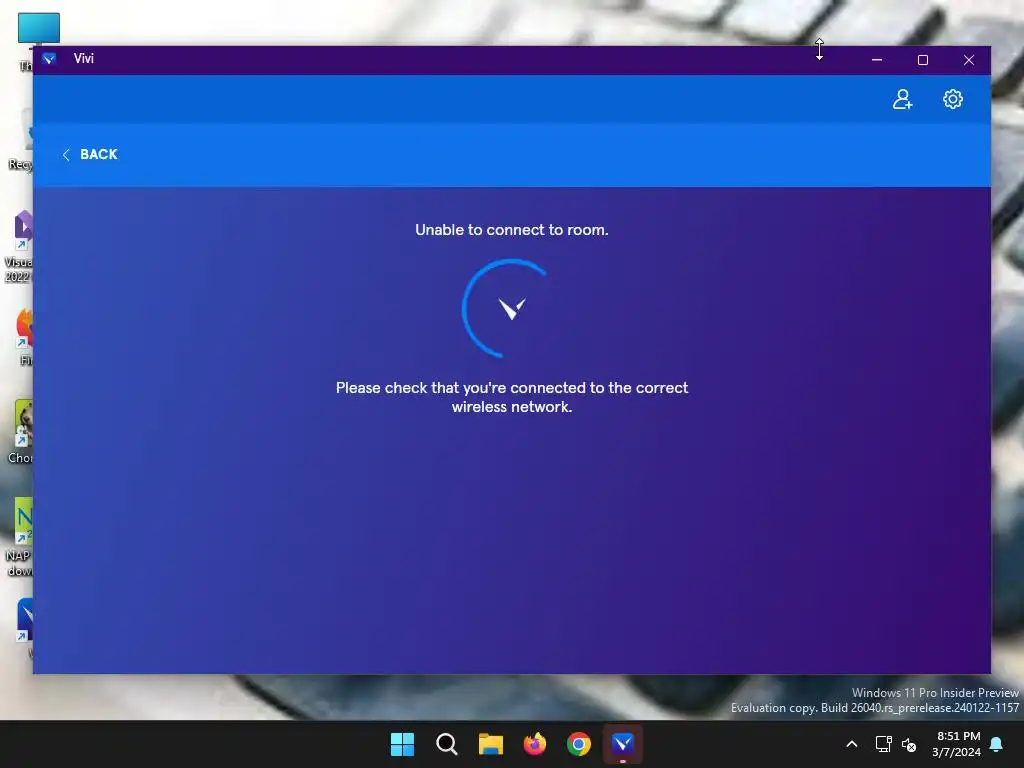
Task: Maximize the Vivi window
Action: click(923, 59)
